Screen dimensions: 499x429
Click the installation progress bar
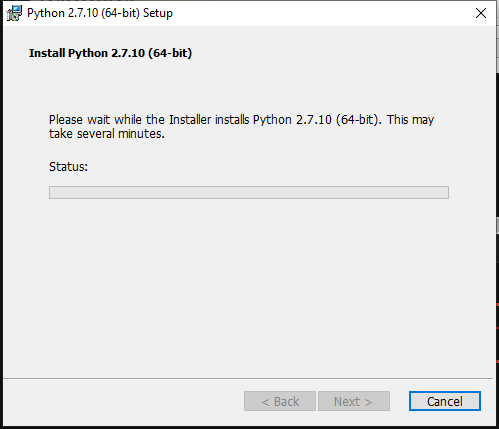pyautogui.click(x=249, y=192)
